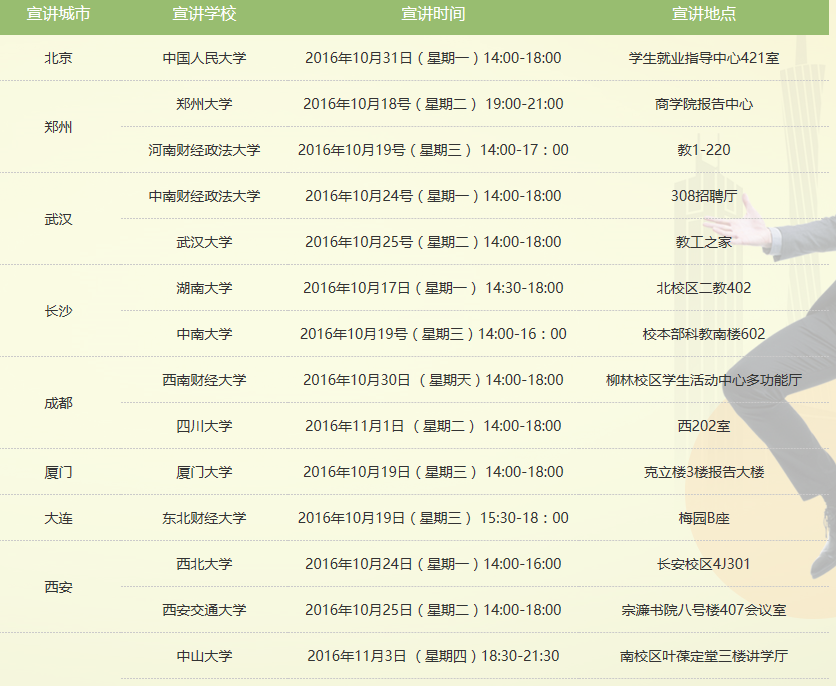Viewport: 836px width, 686px height.
Task: Click the 西安交通大学 school name
Action: [x=204, y=610]
